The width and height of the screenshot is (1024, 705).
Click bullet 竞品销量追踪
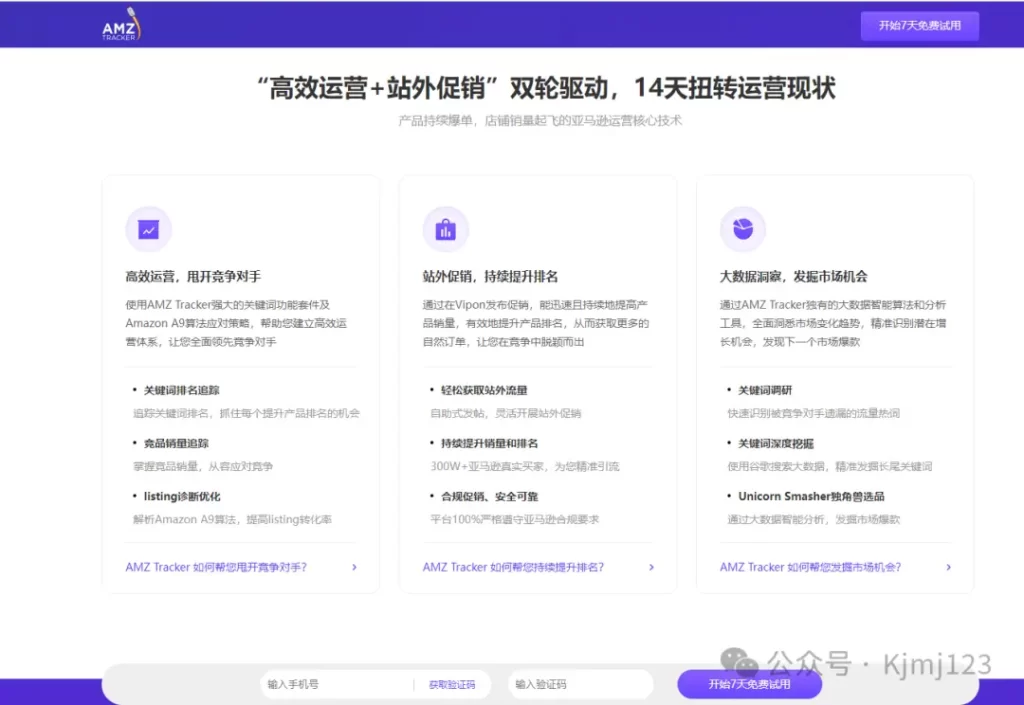click(176, 443)
